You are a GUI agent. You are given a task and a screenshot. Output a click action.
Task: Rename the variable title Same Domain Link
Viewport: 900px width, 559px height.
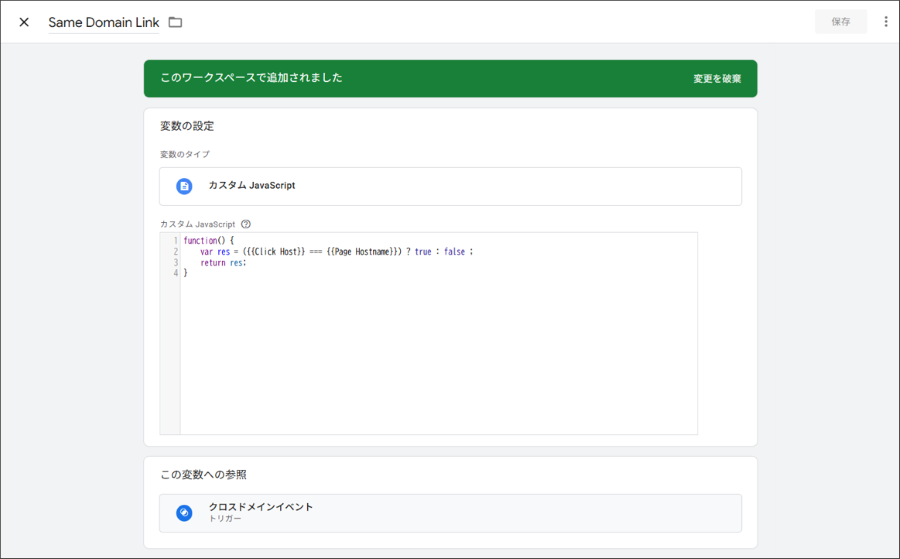pos(104,22)
